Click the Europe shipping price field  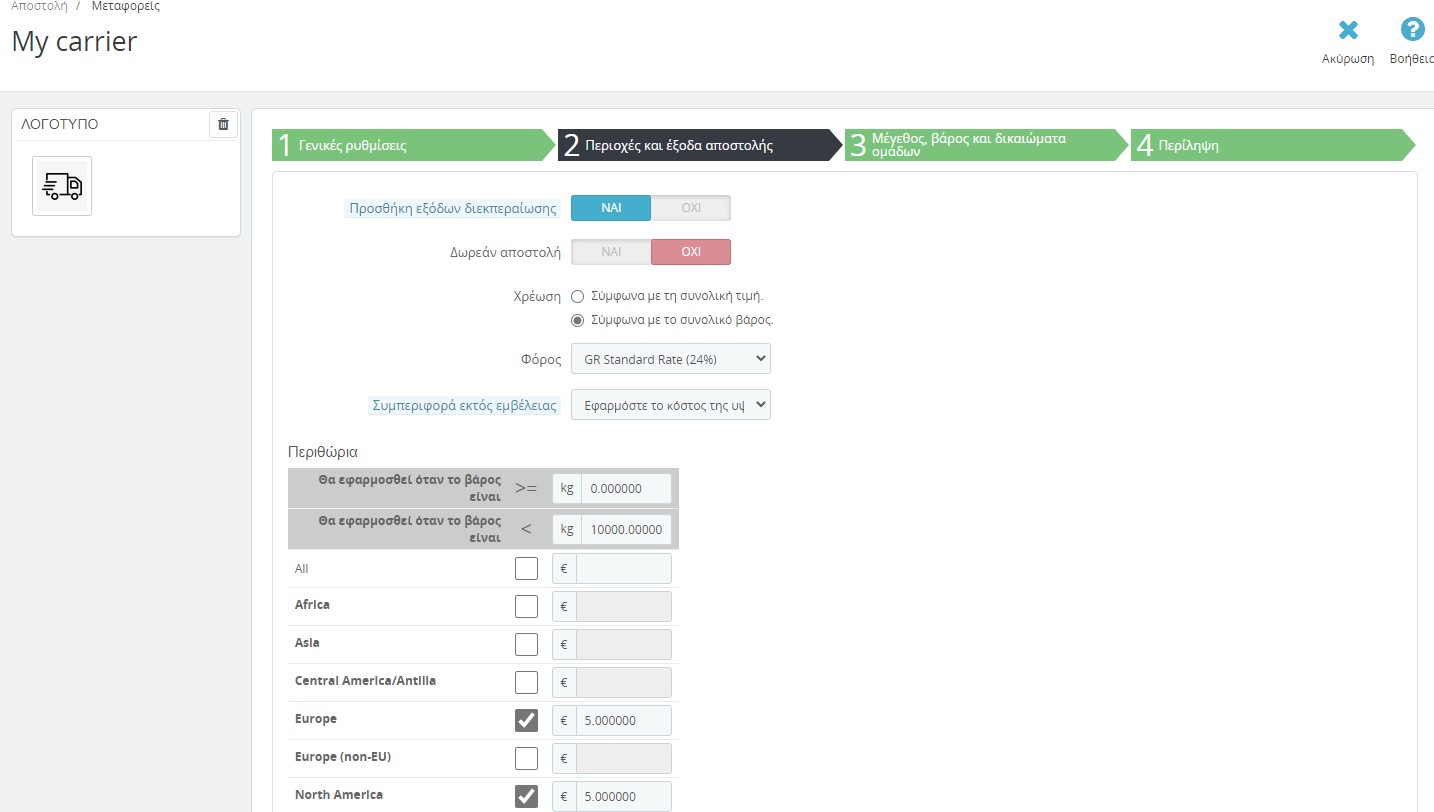pyautogui.click(x=623, y=721)
